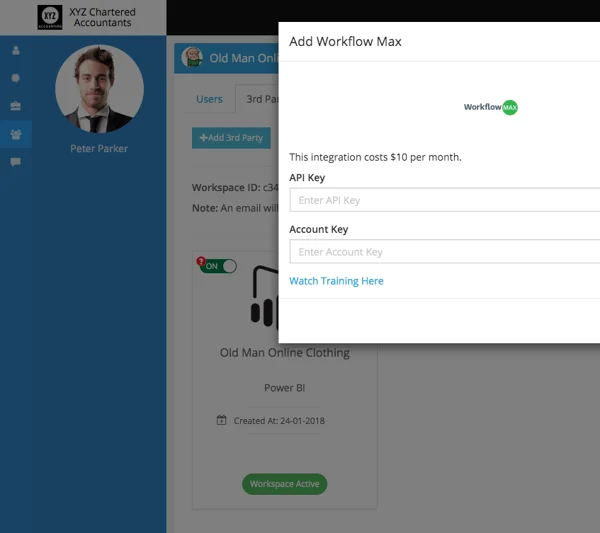The width and height of the screenshot is (600, 533).
Task: Click the Old Man Online Clothing card title
Action: point(285,352)
